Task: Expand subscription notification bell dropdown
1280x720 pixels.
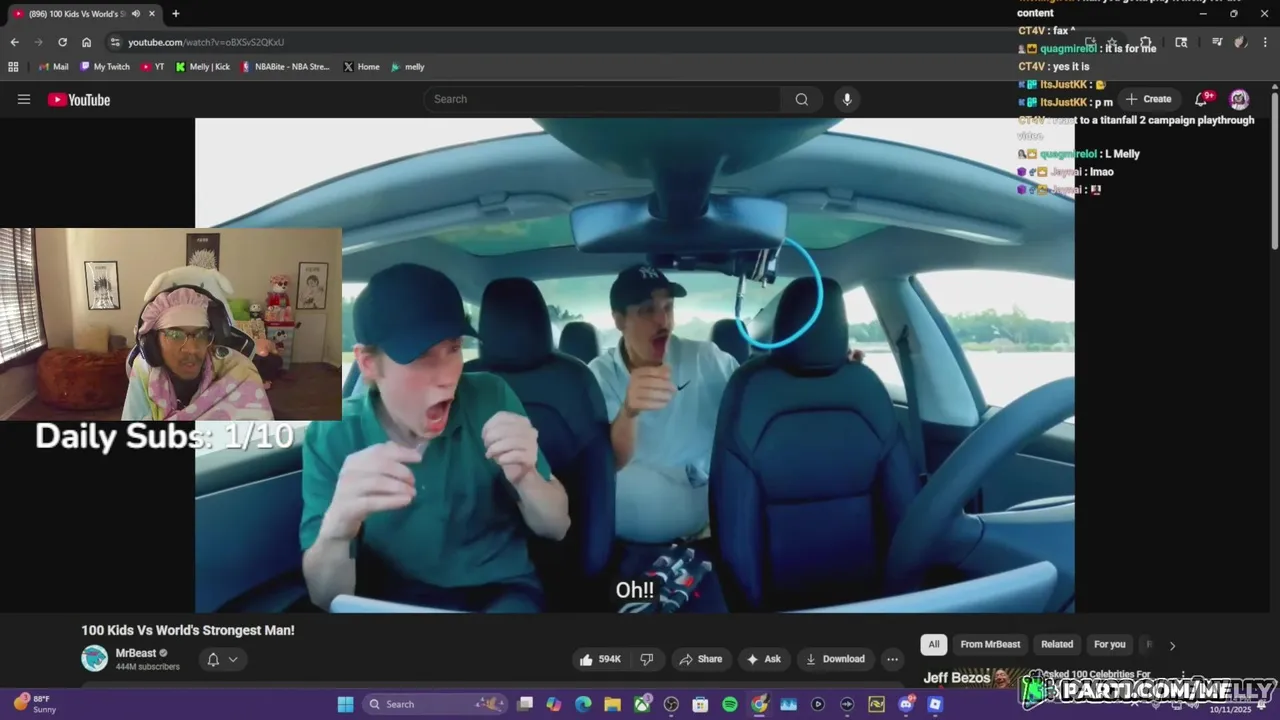Action: pos(222,659)
